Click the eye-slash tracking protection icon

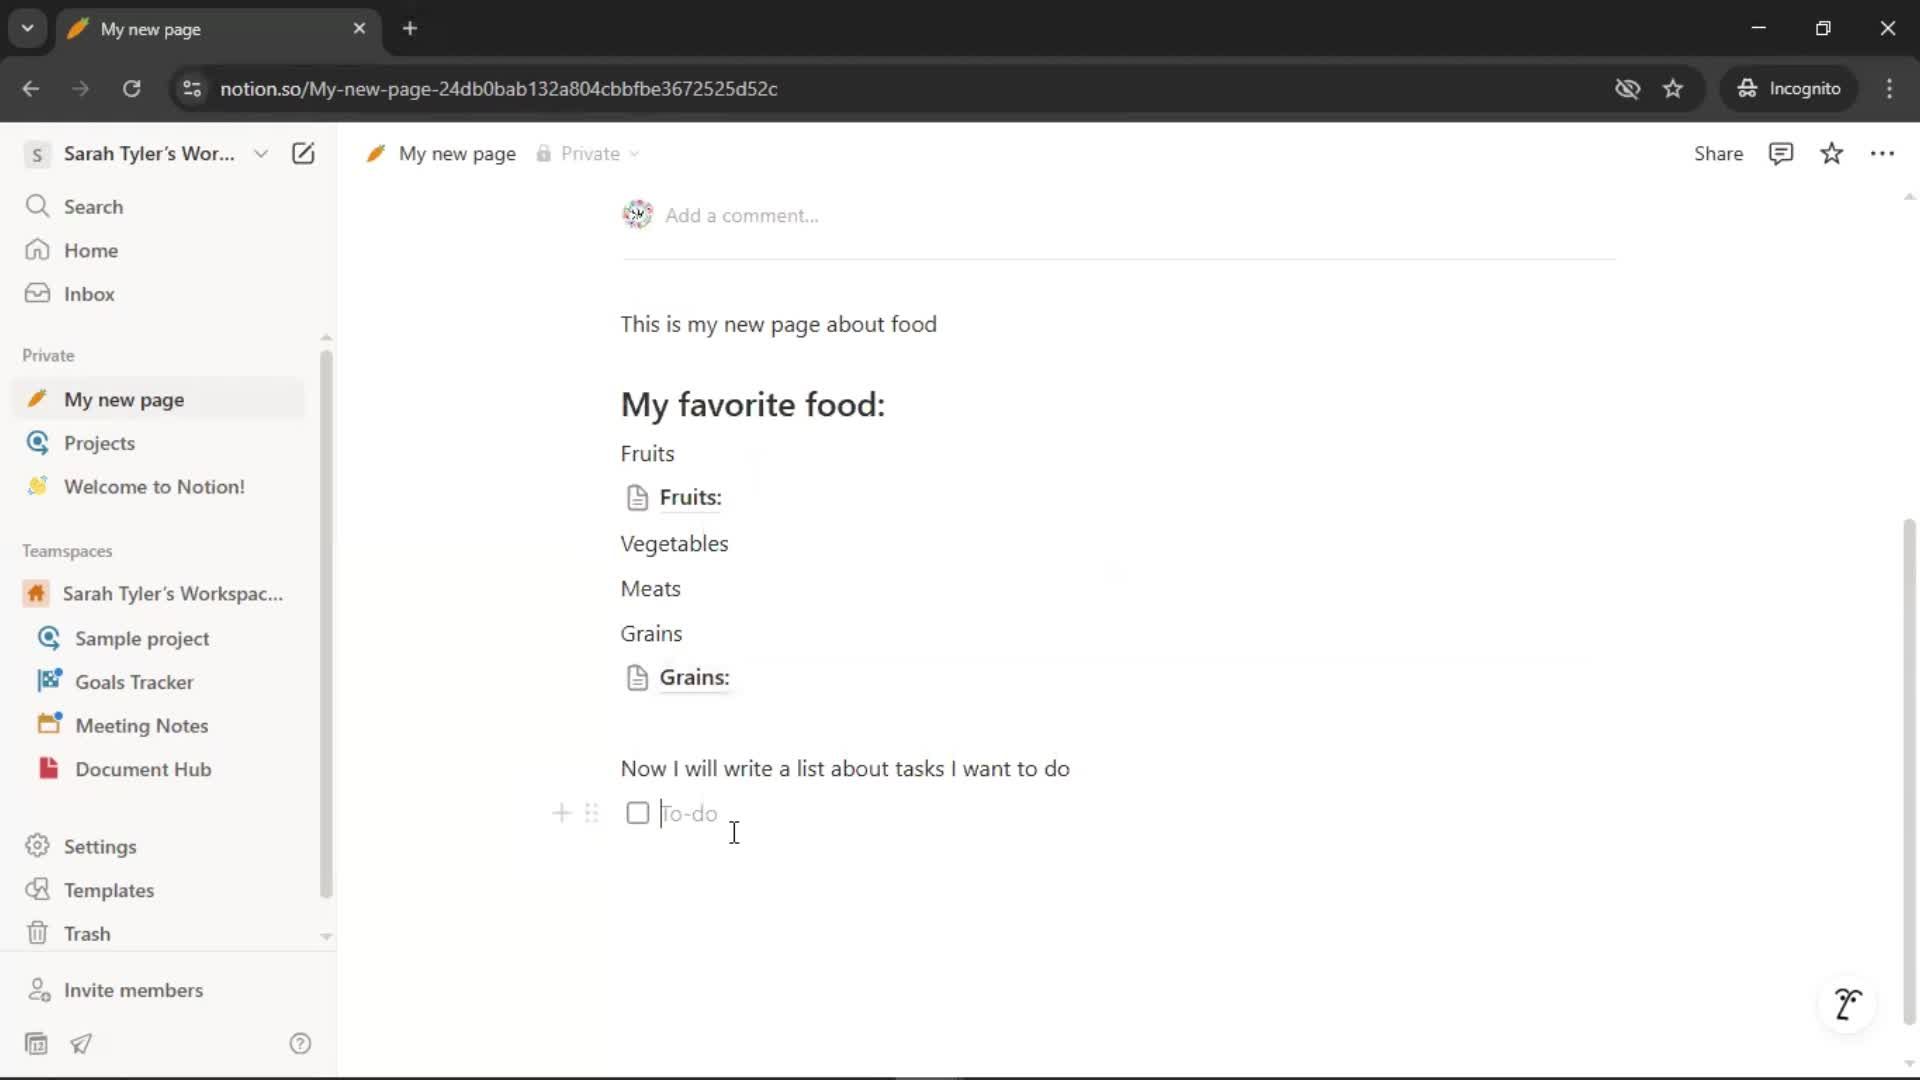[x=1627, y=88]
